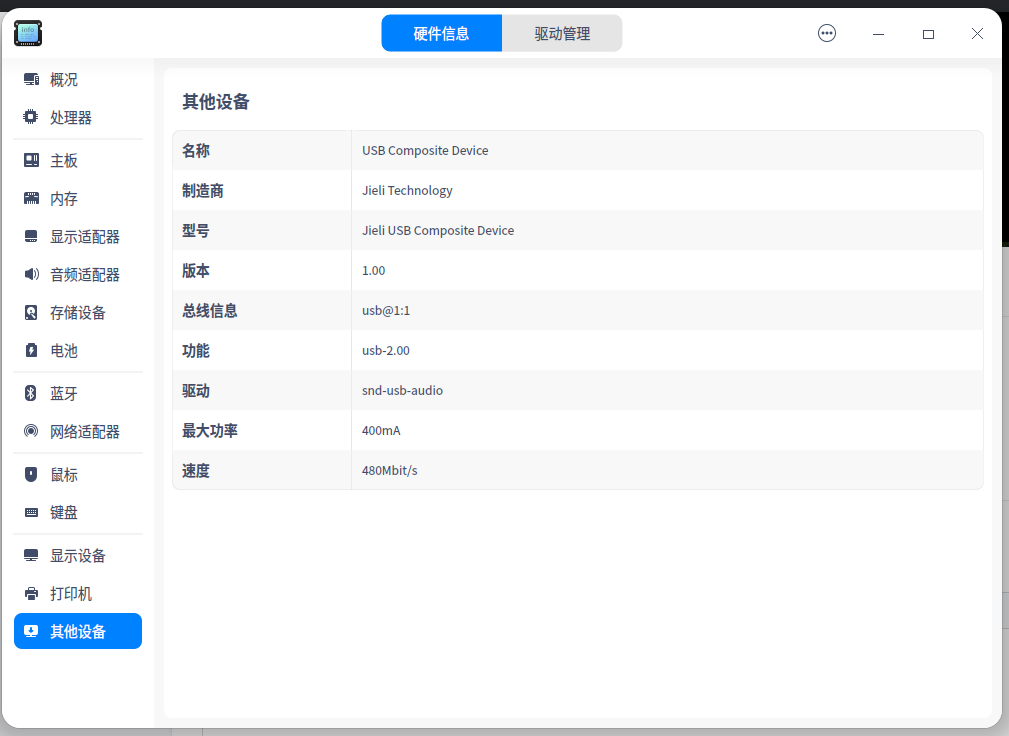Open the 处理器 sidebar label
The height and width of the screenshot is (736, 1009).
71,118
